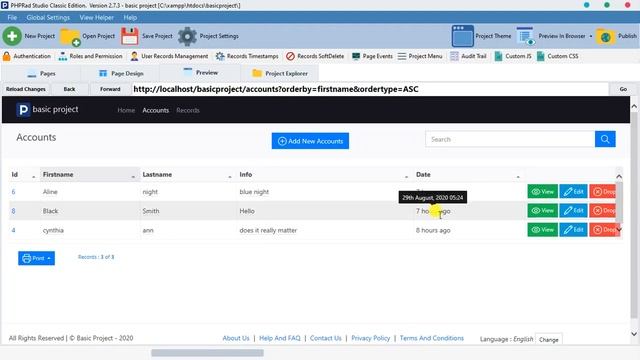The image size is (640, 360).
Task: Sort by the Info column header
Action: click(x=324, y=175)
